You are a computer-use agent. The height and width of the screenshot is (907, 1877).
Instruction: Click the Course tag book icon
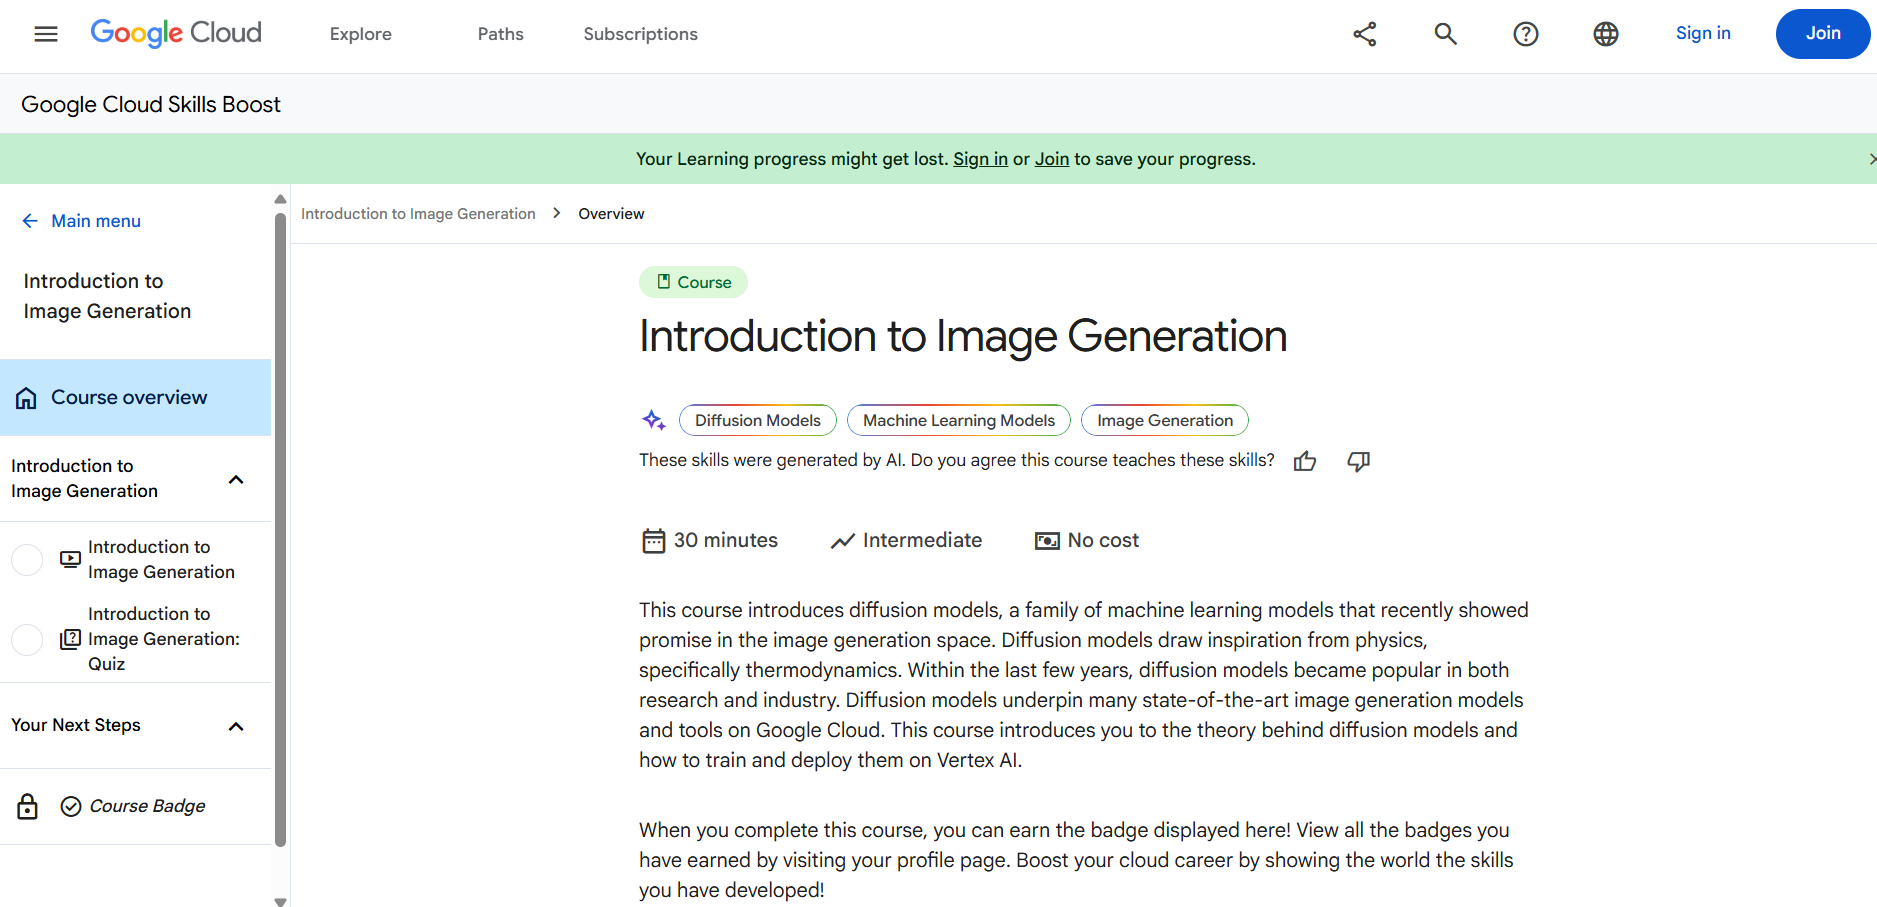[x=663, y=282]
